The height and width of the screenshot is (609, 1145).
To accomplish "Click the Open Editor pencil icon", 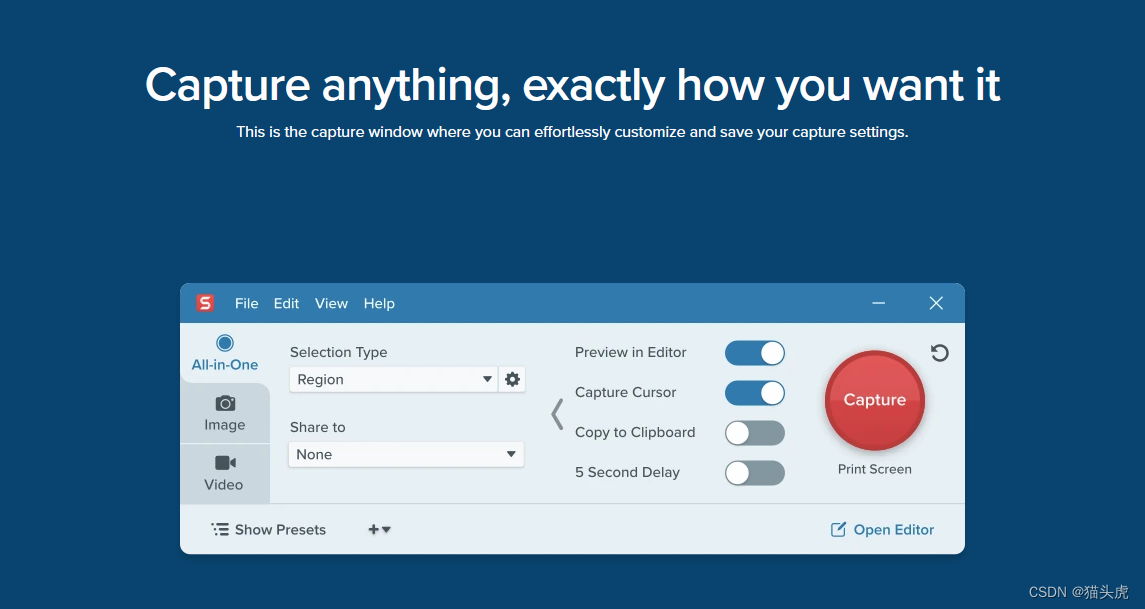I will click(x=838, y=529).
